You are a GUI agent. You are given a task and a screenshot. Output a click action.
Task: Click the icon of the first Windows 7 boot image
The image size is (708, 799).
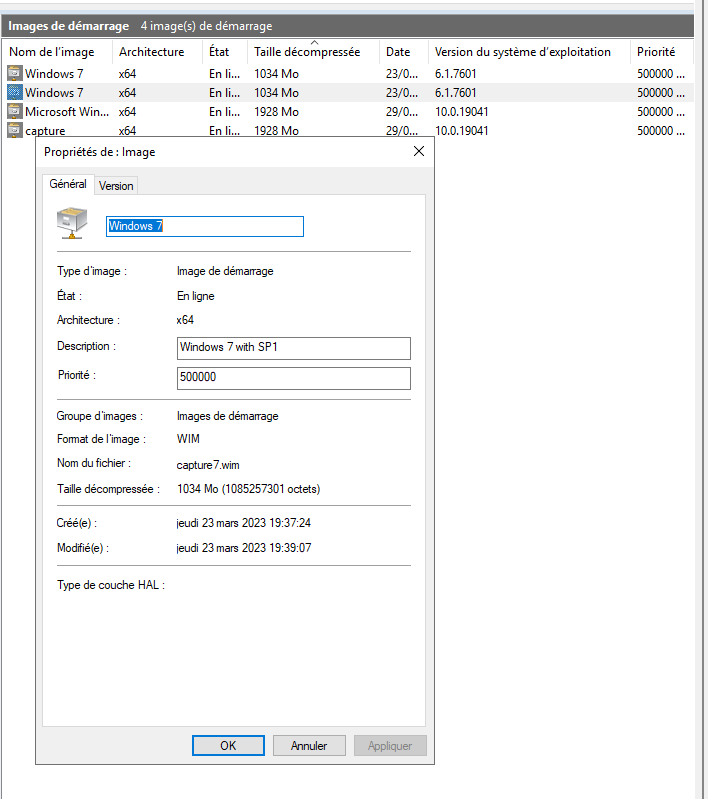[14, 73]
